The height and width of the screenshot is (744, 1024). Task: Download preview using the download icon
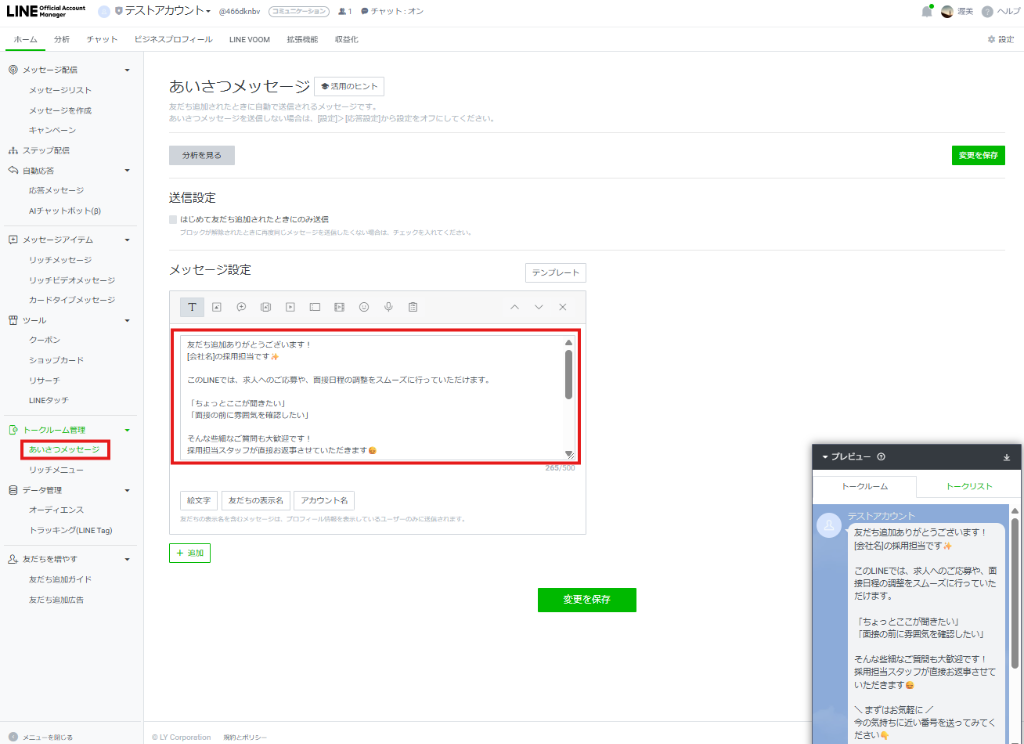(x=1006, y=457)
